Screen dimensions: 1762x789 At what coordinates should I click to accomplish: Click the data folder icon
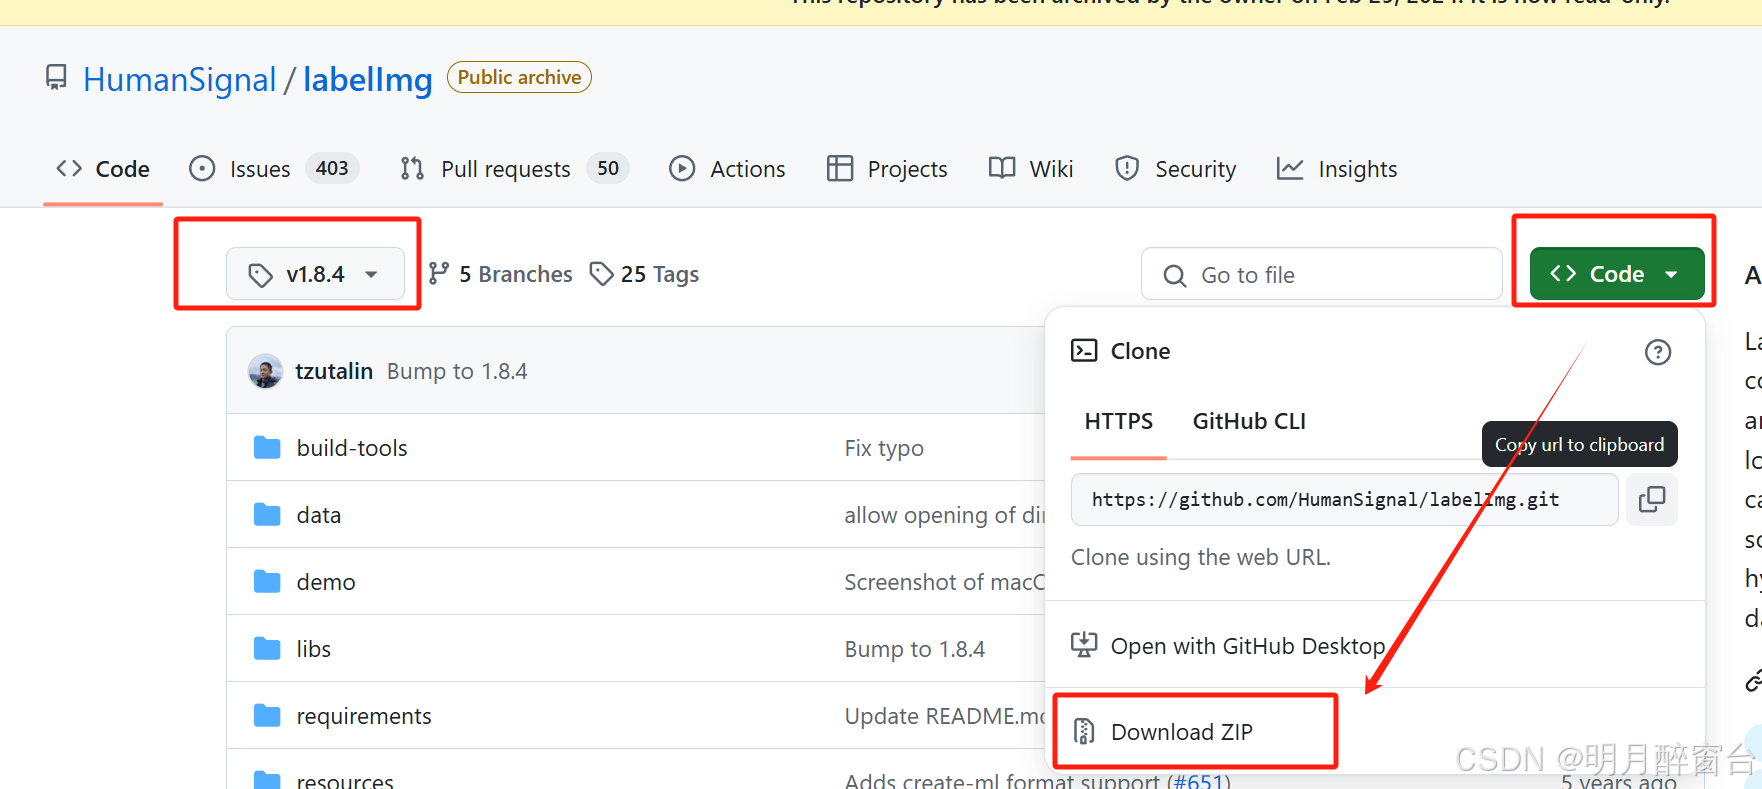(267, 514)
